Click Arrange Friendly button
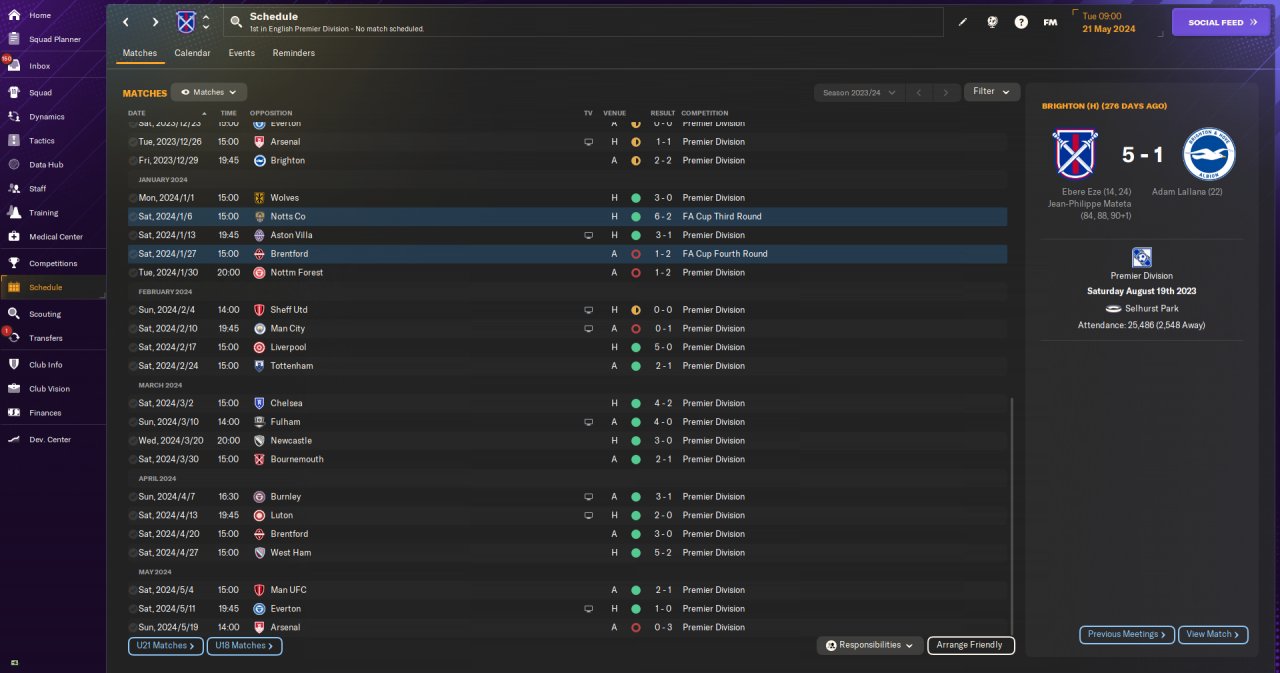1280x673 pixels. tap(971, 646)
